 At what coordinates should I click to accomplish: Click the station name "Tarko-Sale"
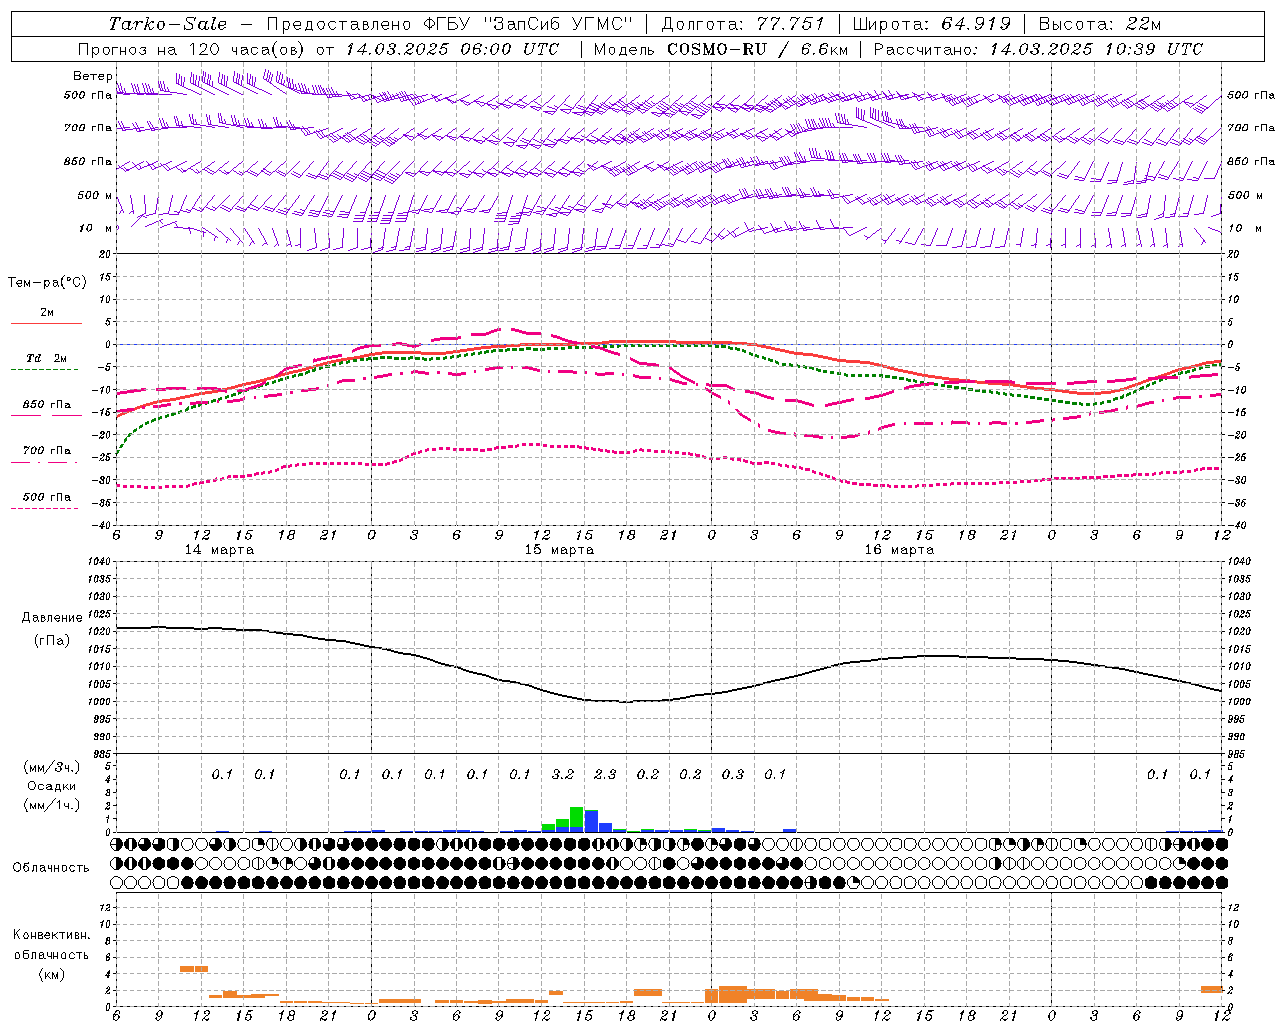[x=167, y=24]
